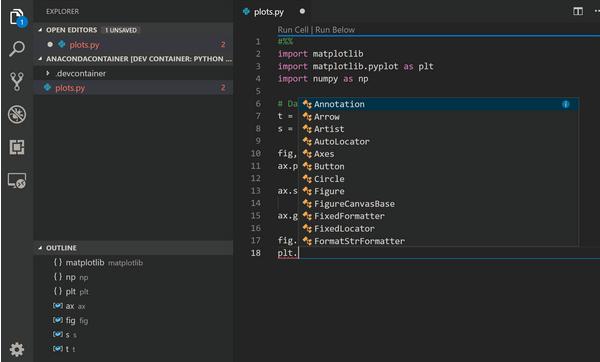Click the 'import numpy as np' line
This screenshot has height=362, width=600.
(x=323, y=78)
